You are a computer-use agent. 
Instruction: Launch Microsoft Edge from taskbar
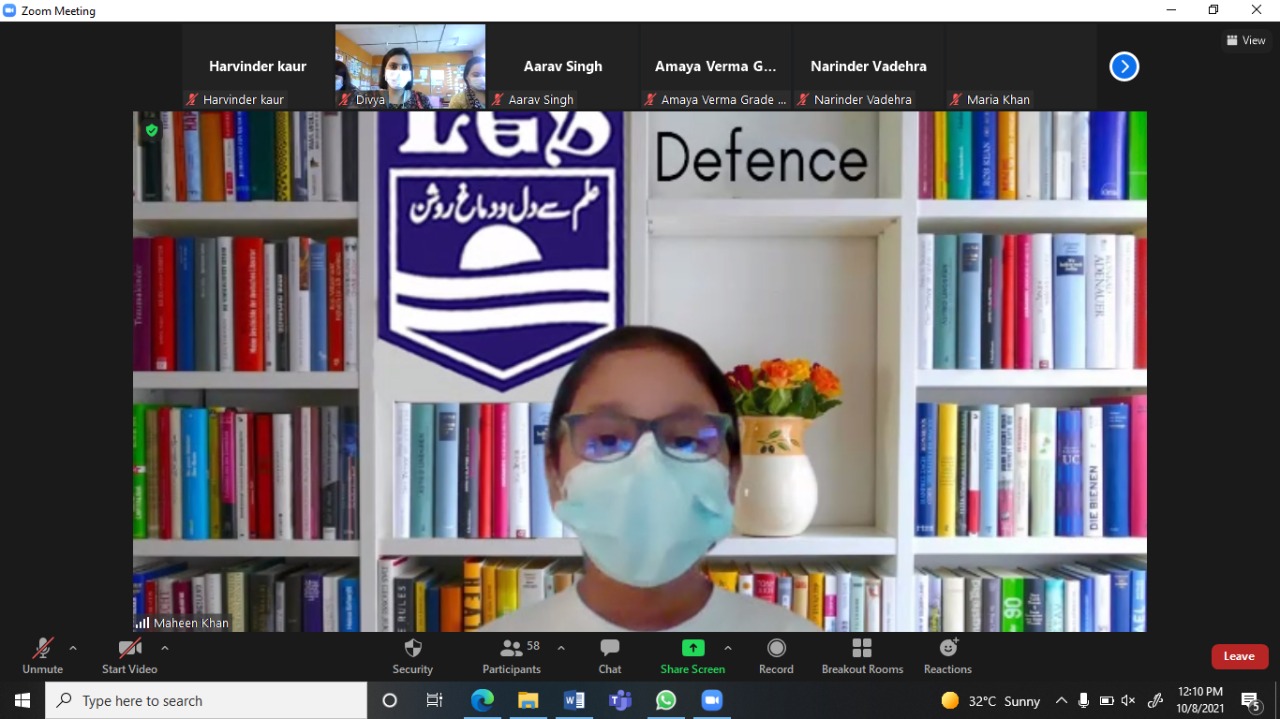tap(482, 701)
